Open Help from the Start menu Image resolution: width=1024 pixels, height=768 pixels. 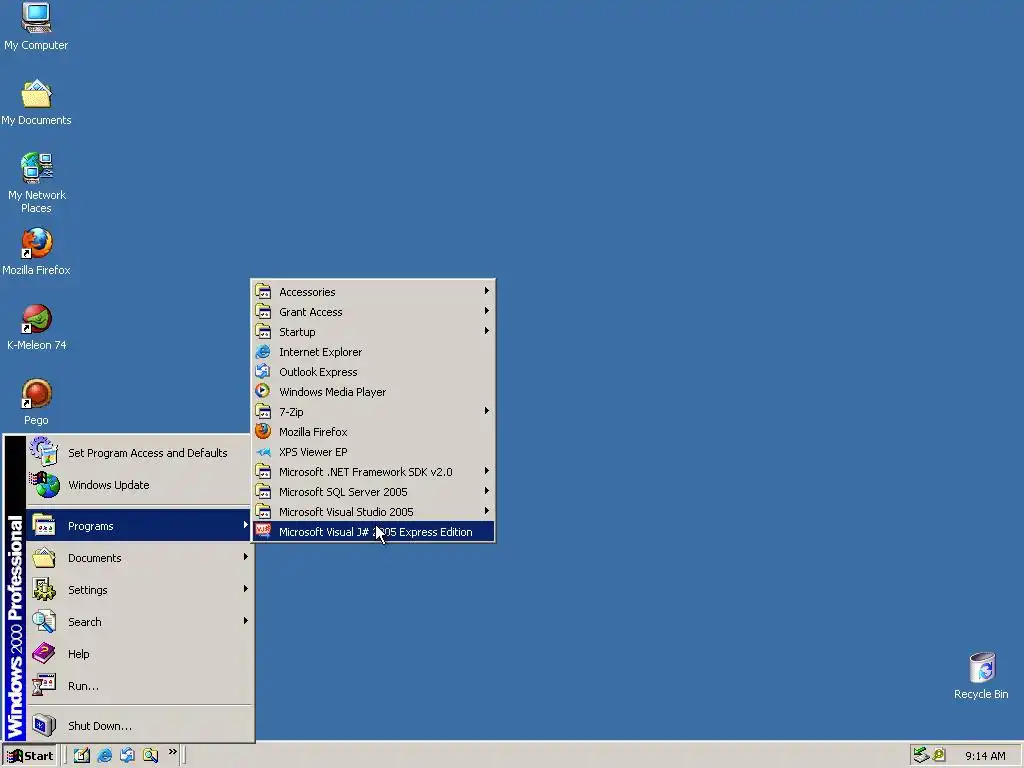pyautogui.click(x=138, y=654)
